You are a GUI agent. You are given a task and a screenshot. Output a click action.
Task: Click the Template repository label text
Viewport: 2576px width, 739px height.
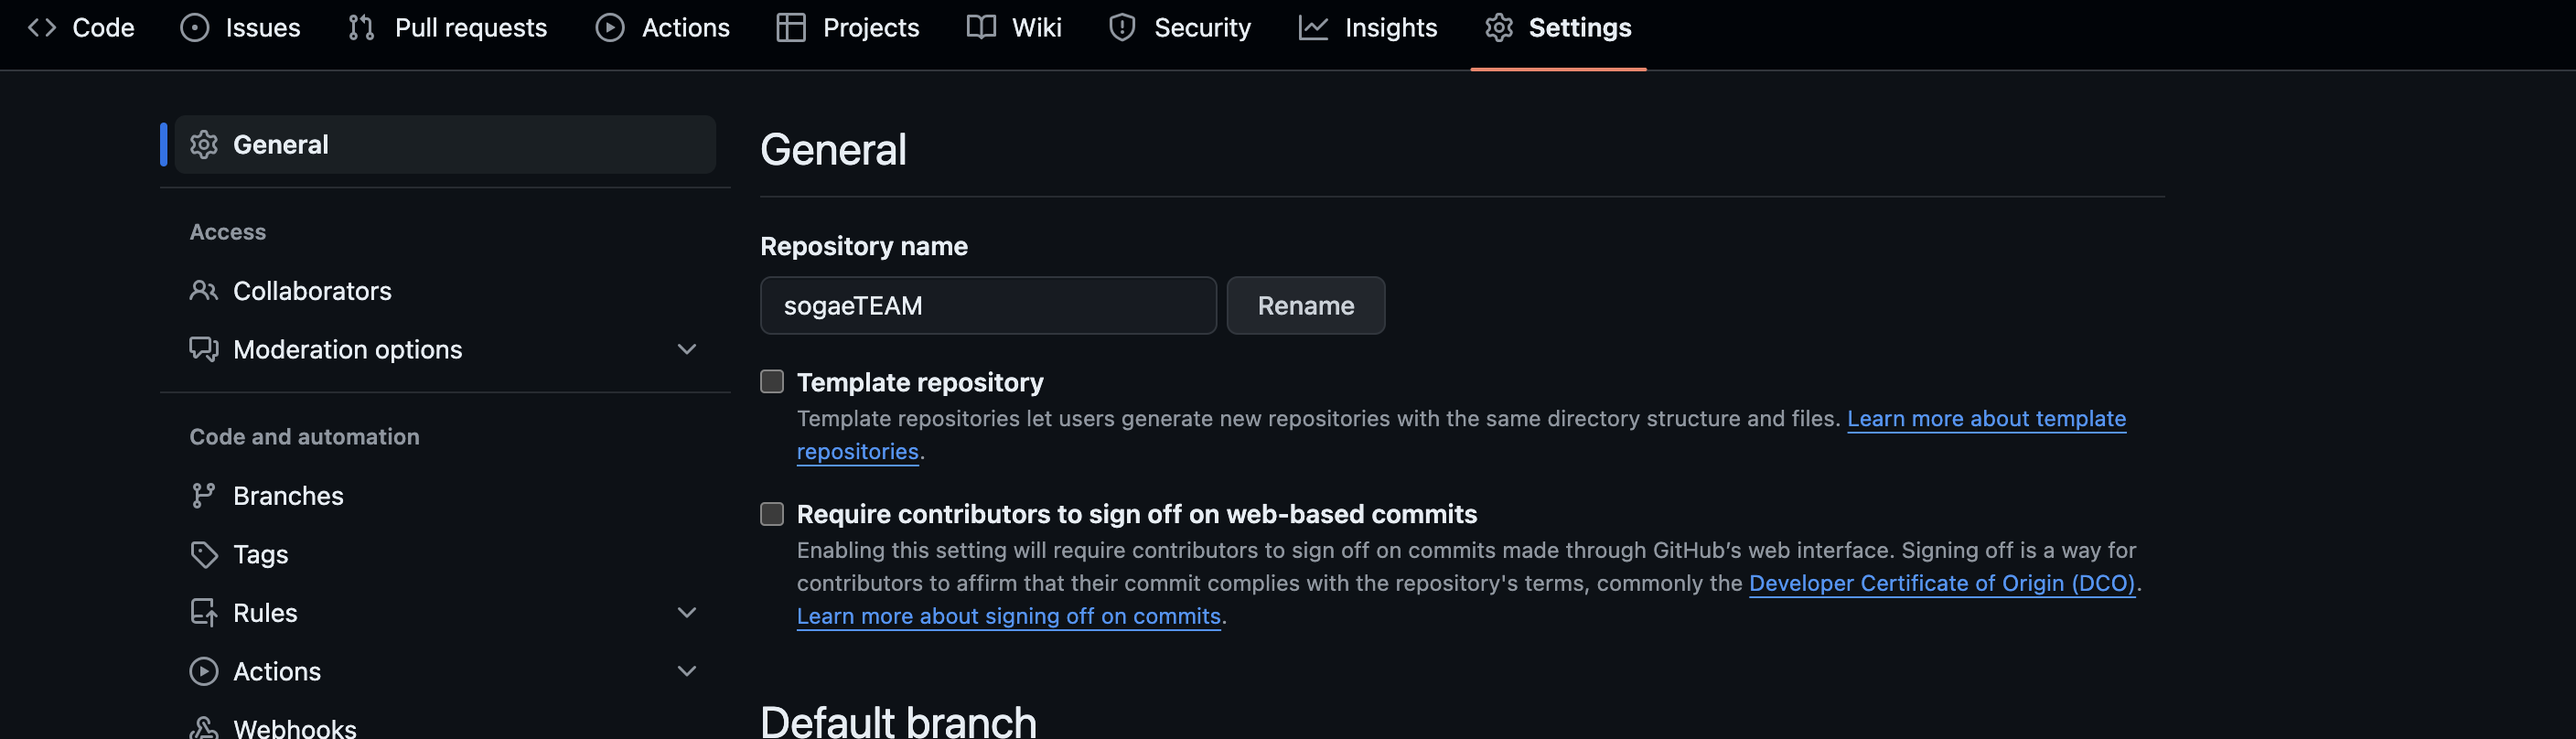tap(919, 382)
